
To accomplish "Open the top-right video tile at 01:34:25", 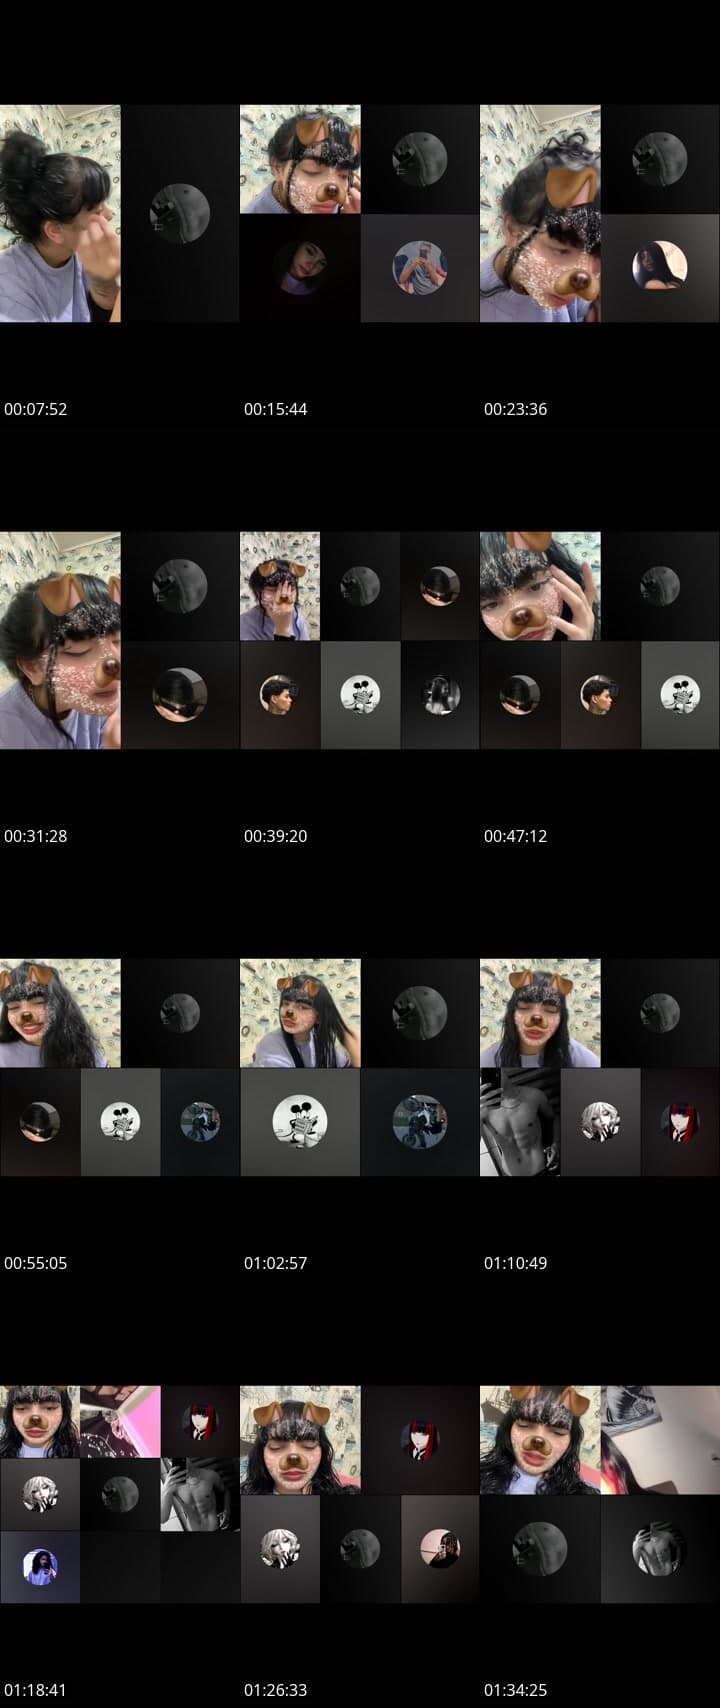I will [659, 1440].
